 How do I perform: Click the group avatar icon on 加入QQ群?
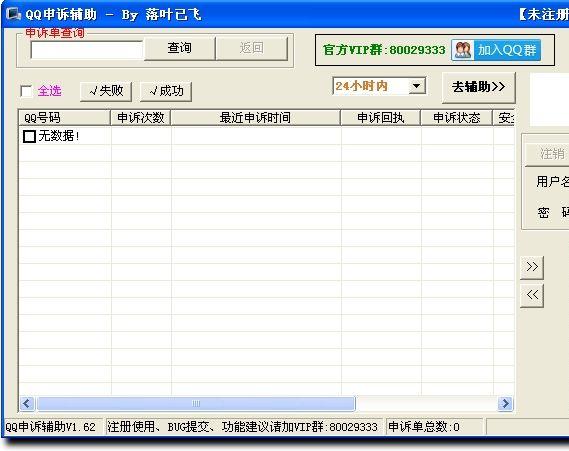[463, 50]
